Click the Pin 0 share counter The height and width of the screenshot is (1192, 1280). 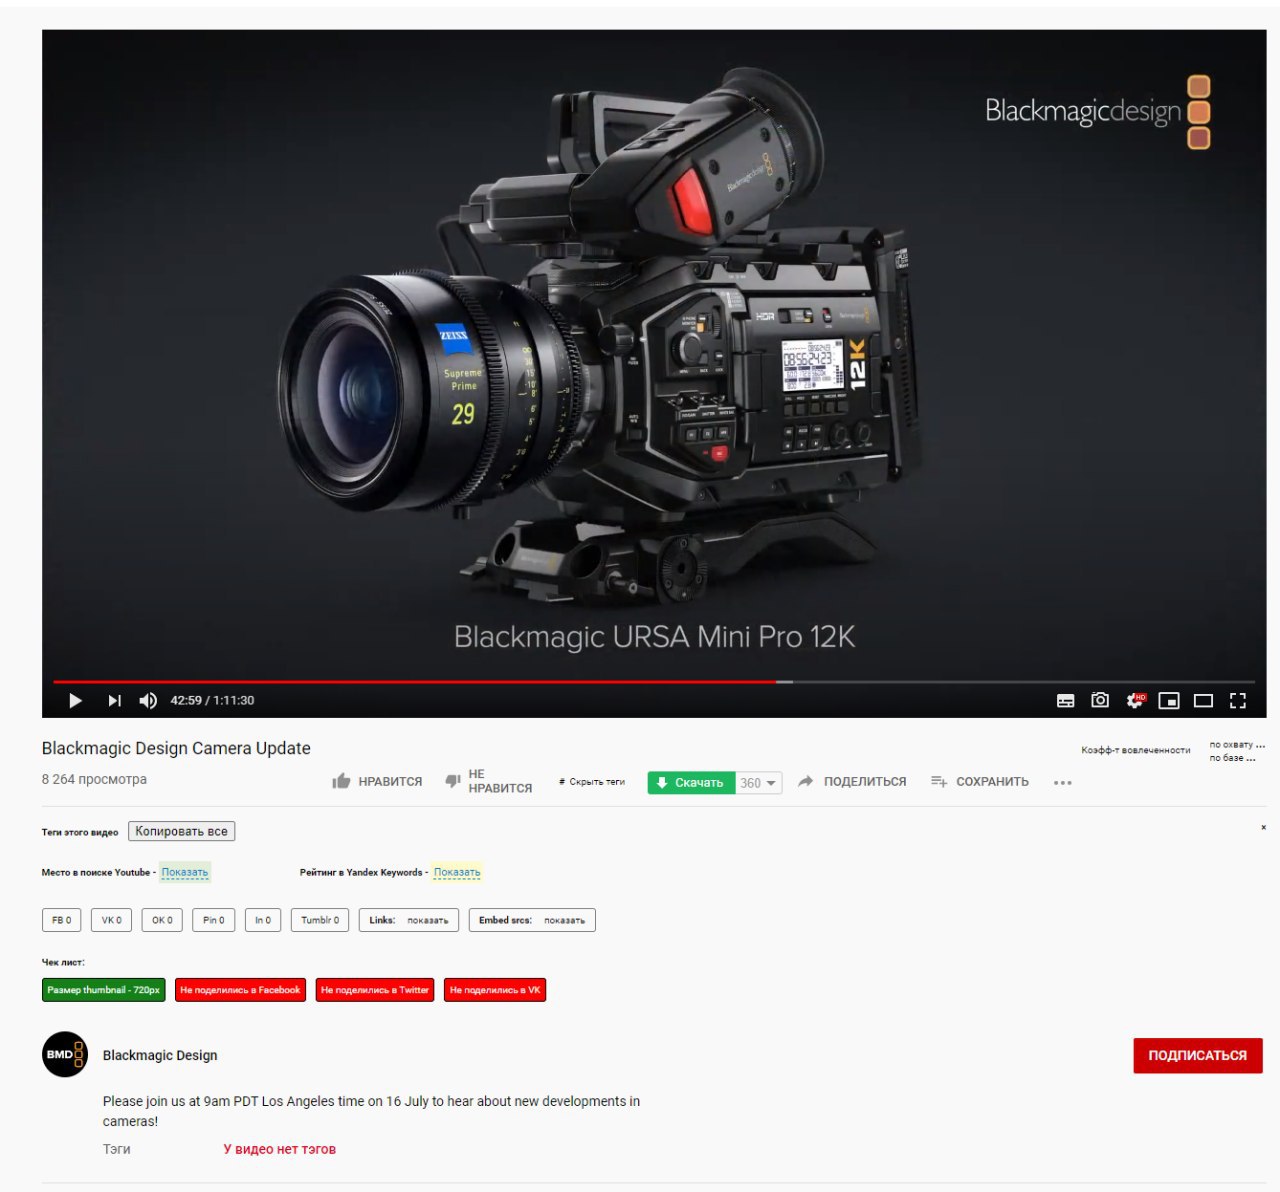click(213, 920)
